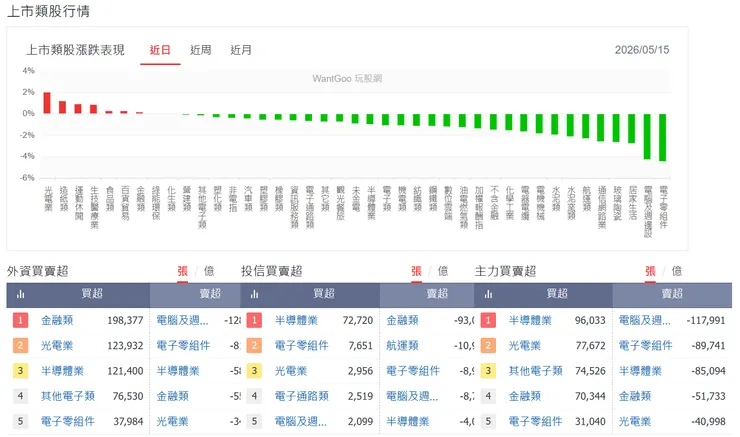The height and width of the screenshot is (437, 740).
Task: Toggle 主力買賣超 units to 億
Action: click(x=677, y=271)
